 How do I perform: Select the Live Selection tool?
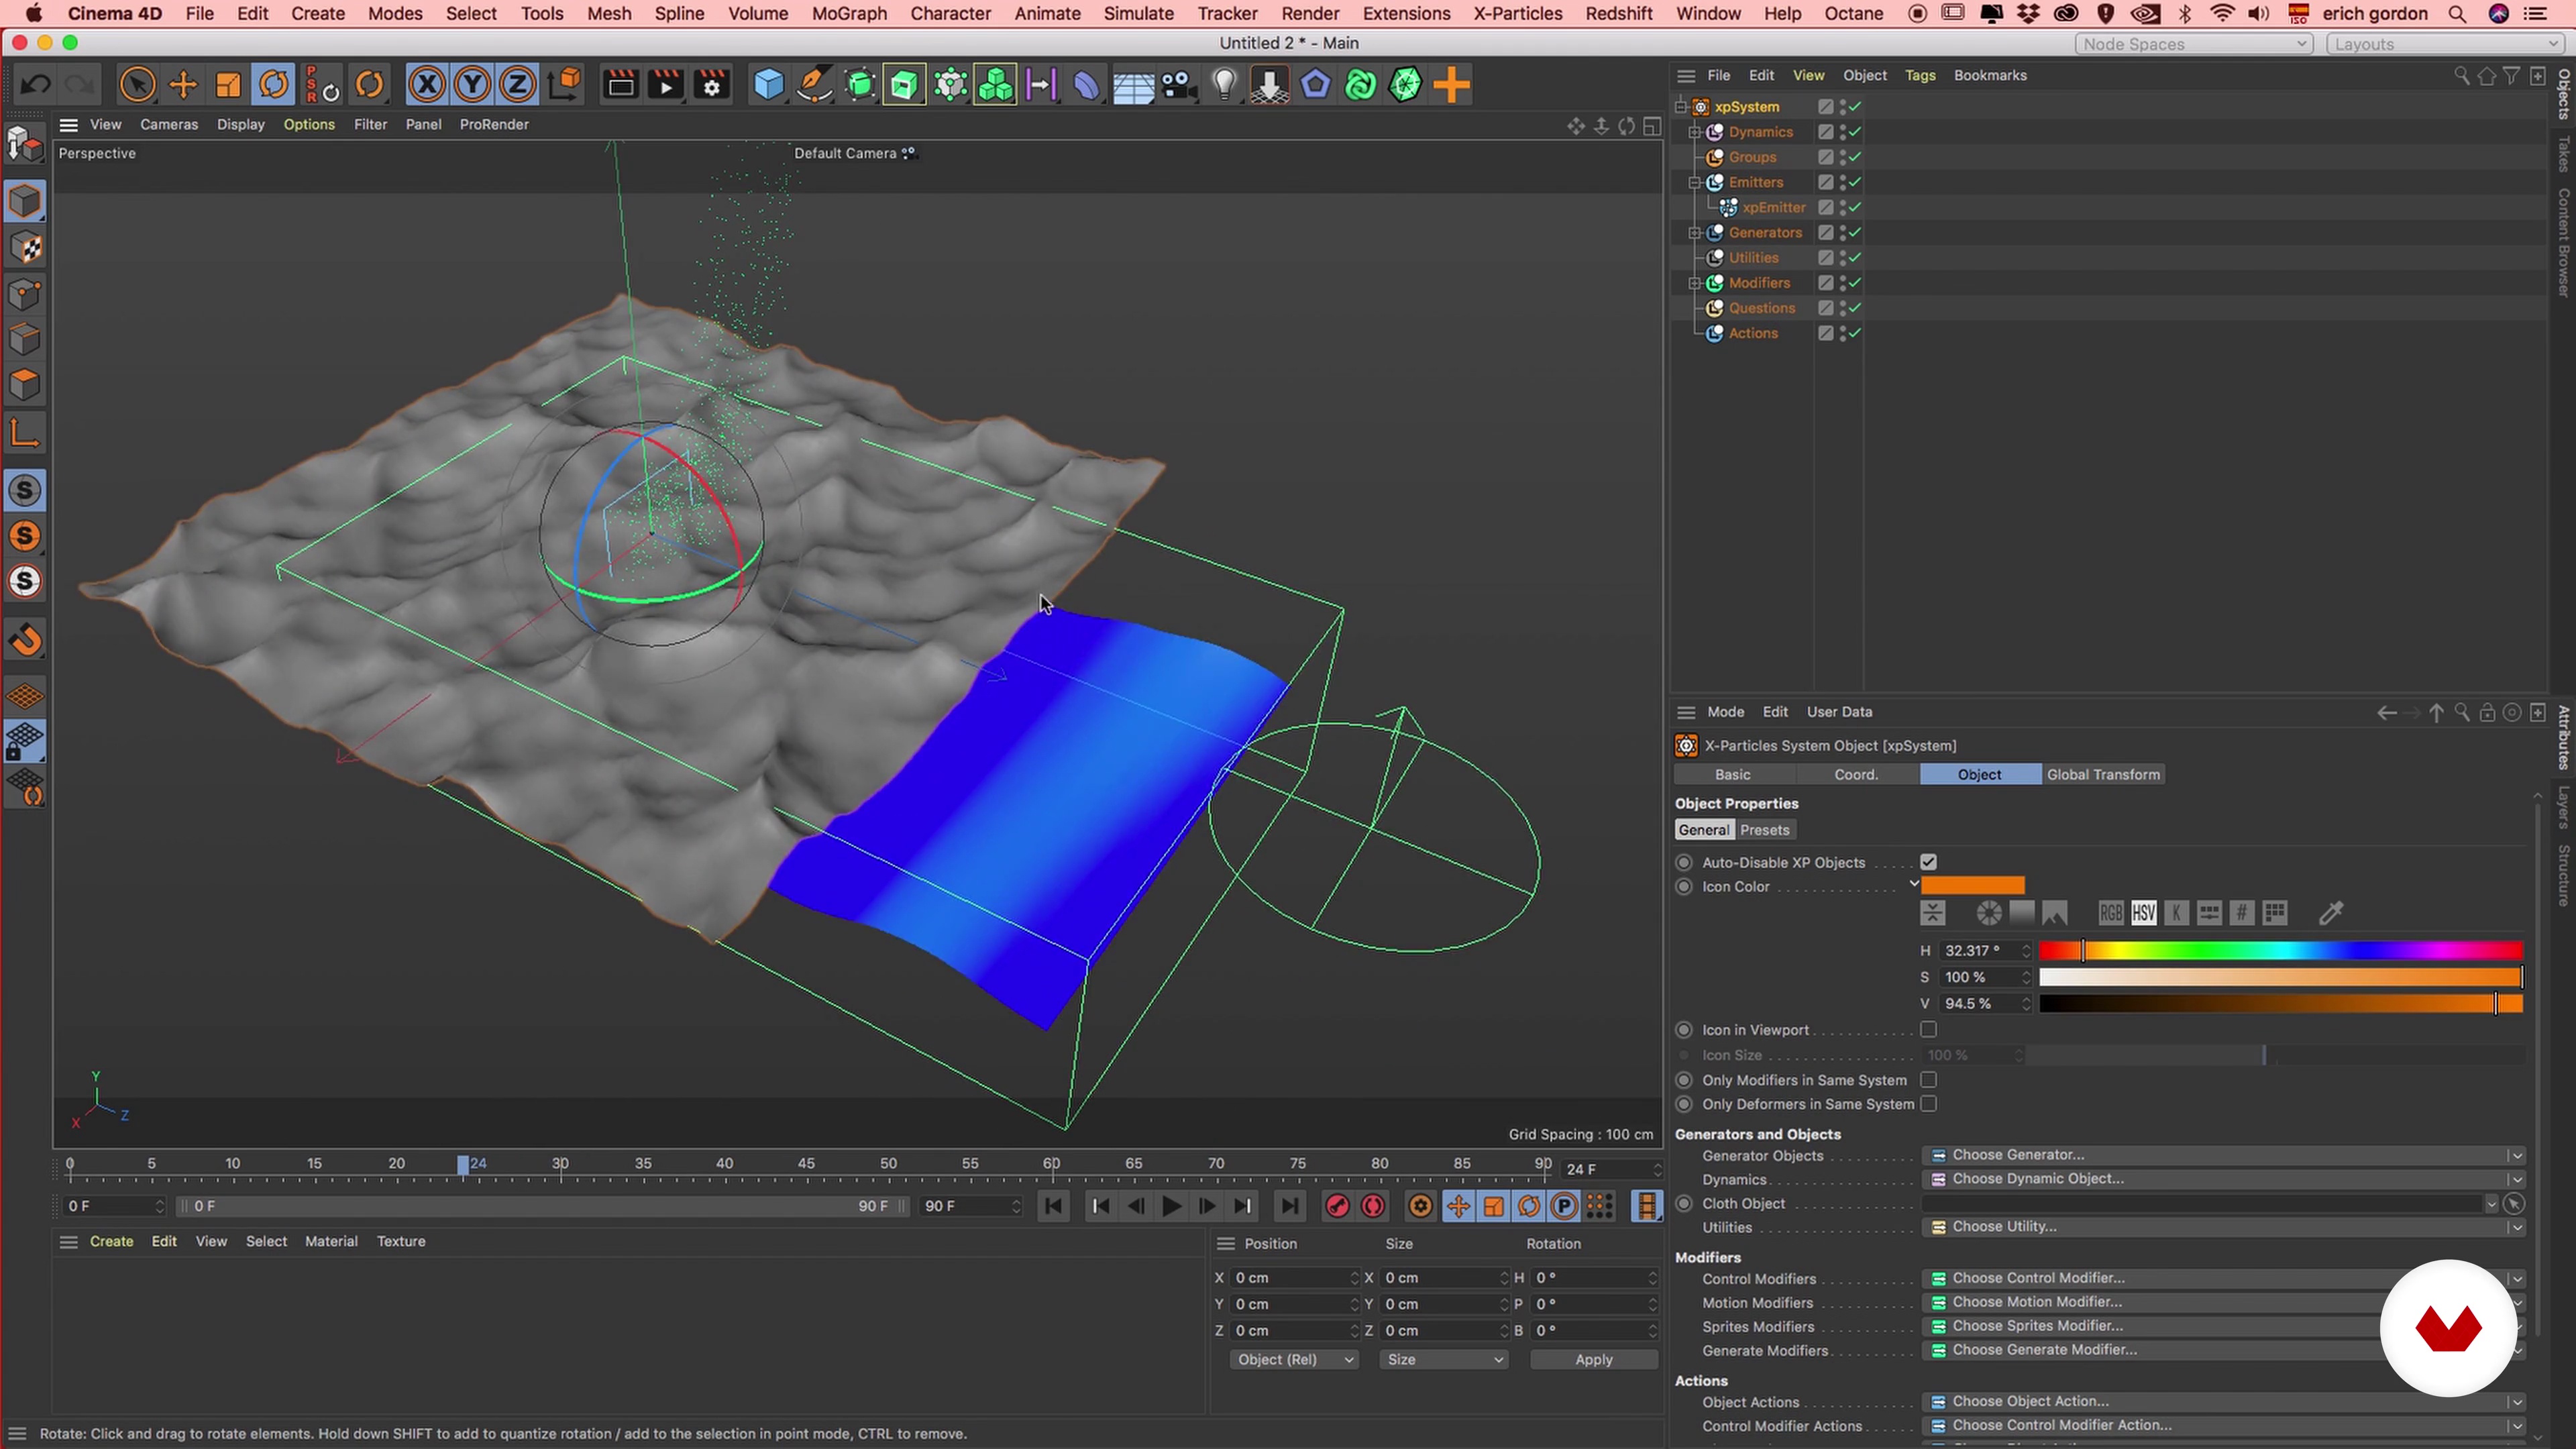pyautogui.click(x=137, y=85)
